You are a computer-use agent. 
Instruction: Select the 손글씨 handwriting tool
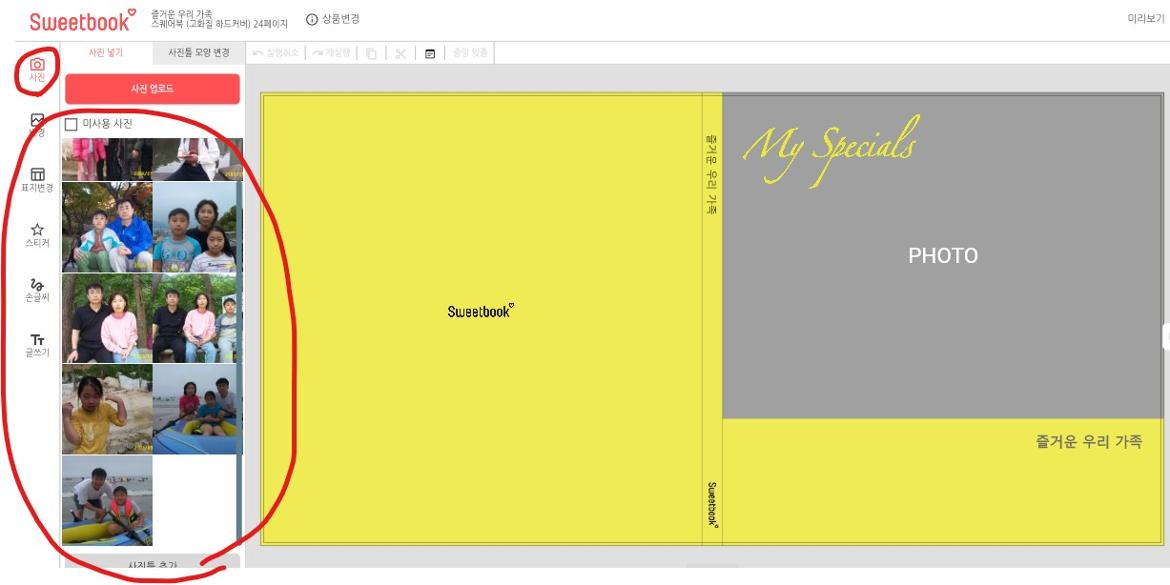click(x=37, y=290)
